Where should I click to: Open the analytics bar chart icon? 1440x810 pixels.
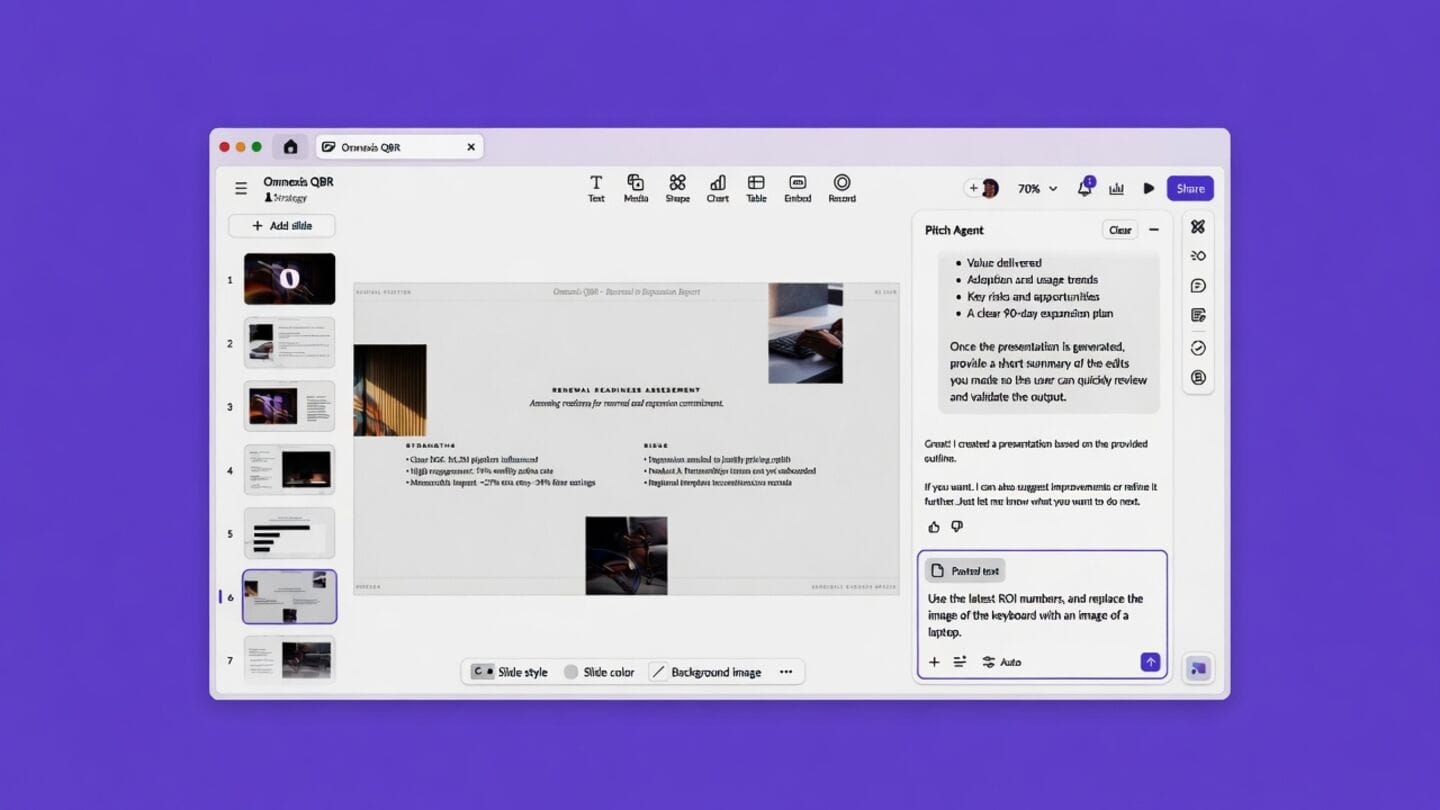pyautogui.click(x=1117, y=188)
